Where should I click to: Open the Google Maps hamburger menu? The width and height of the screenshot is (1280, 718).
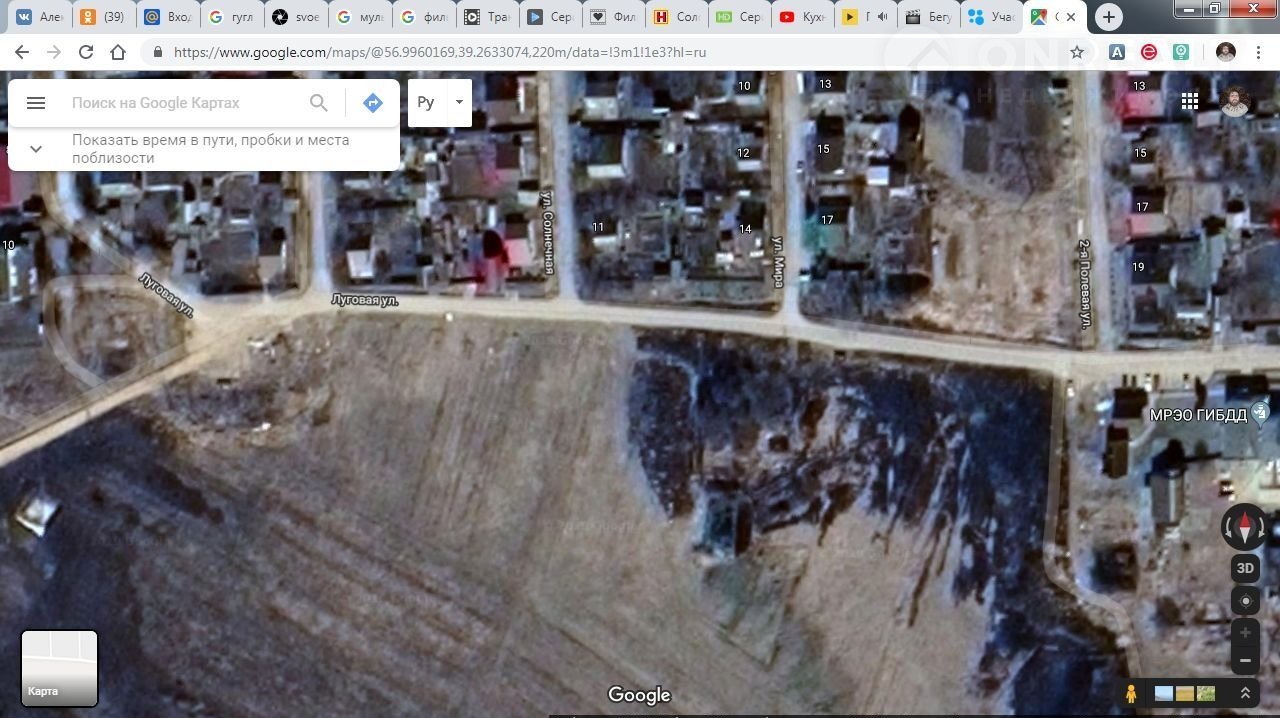(x=36, y=103)
